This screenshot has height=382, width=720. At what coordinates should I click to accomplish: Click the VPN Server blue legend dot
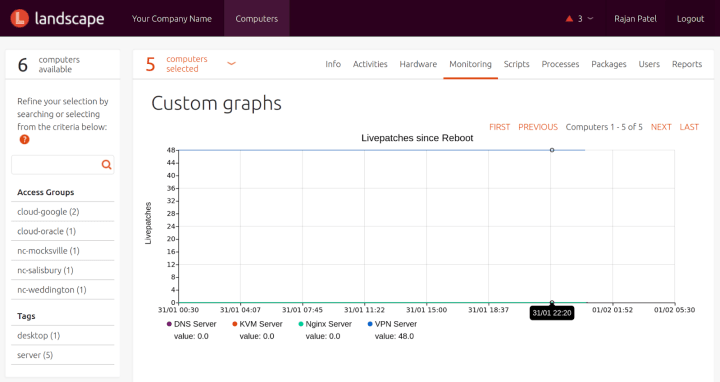click(x=370, y=324)
